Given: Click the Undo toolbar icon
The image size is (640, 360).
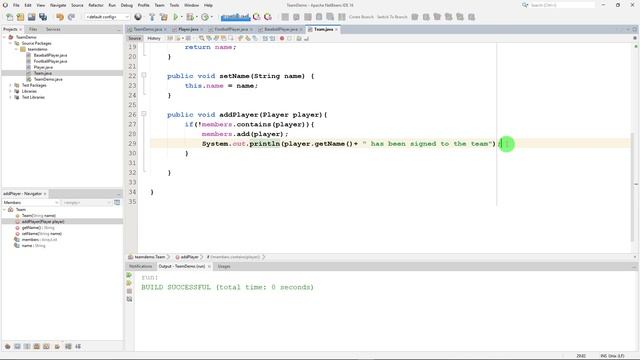Looking at the screenshot, I should 60,17.
